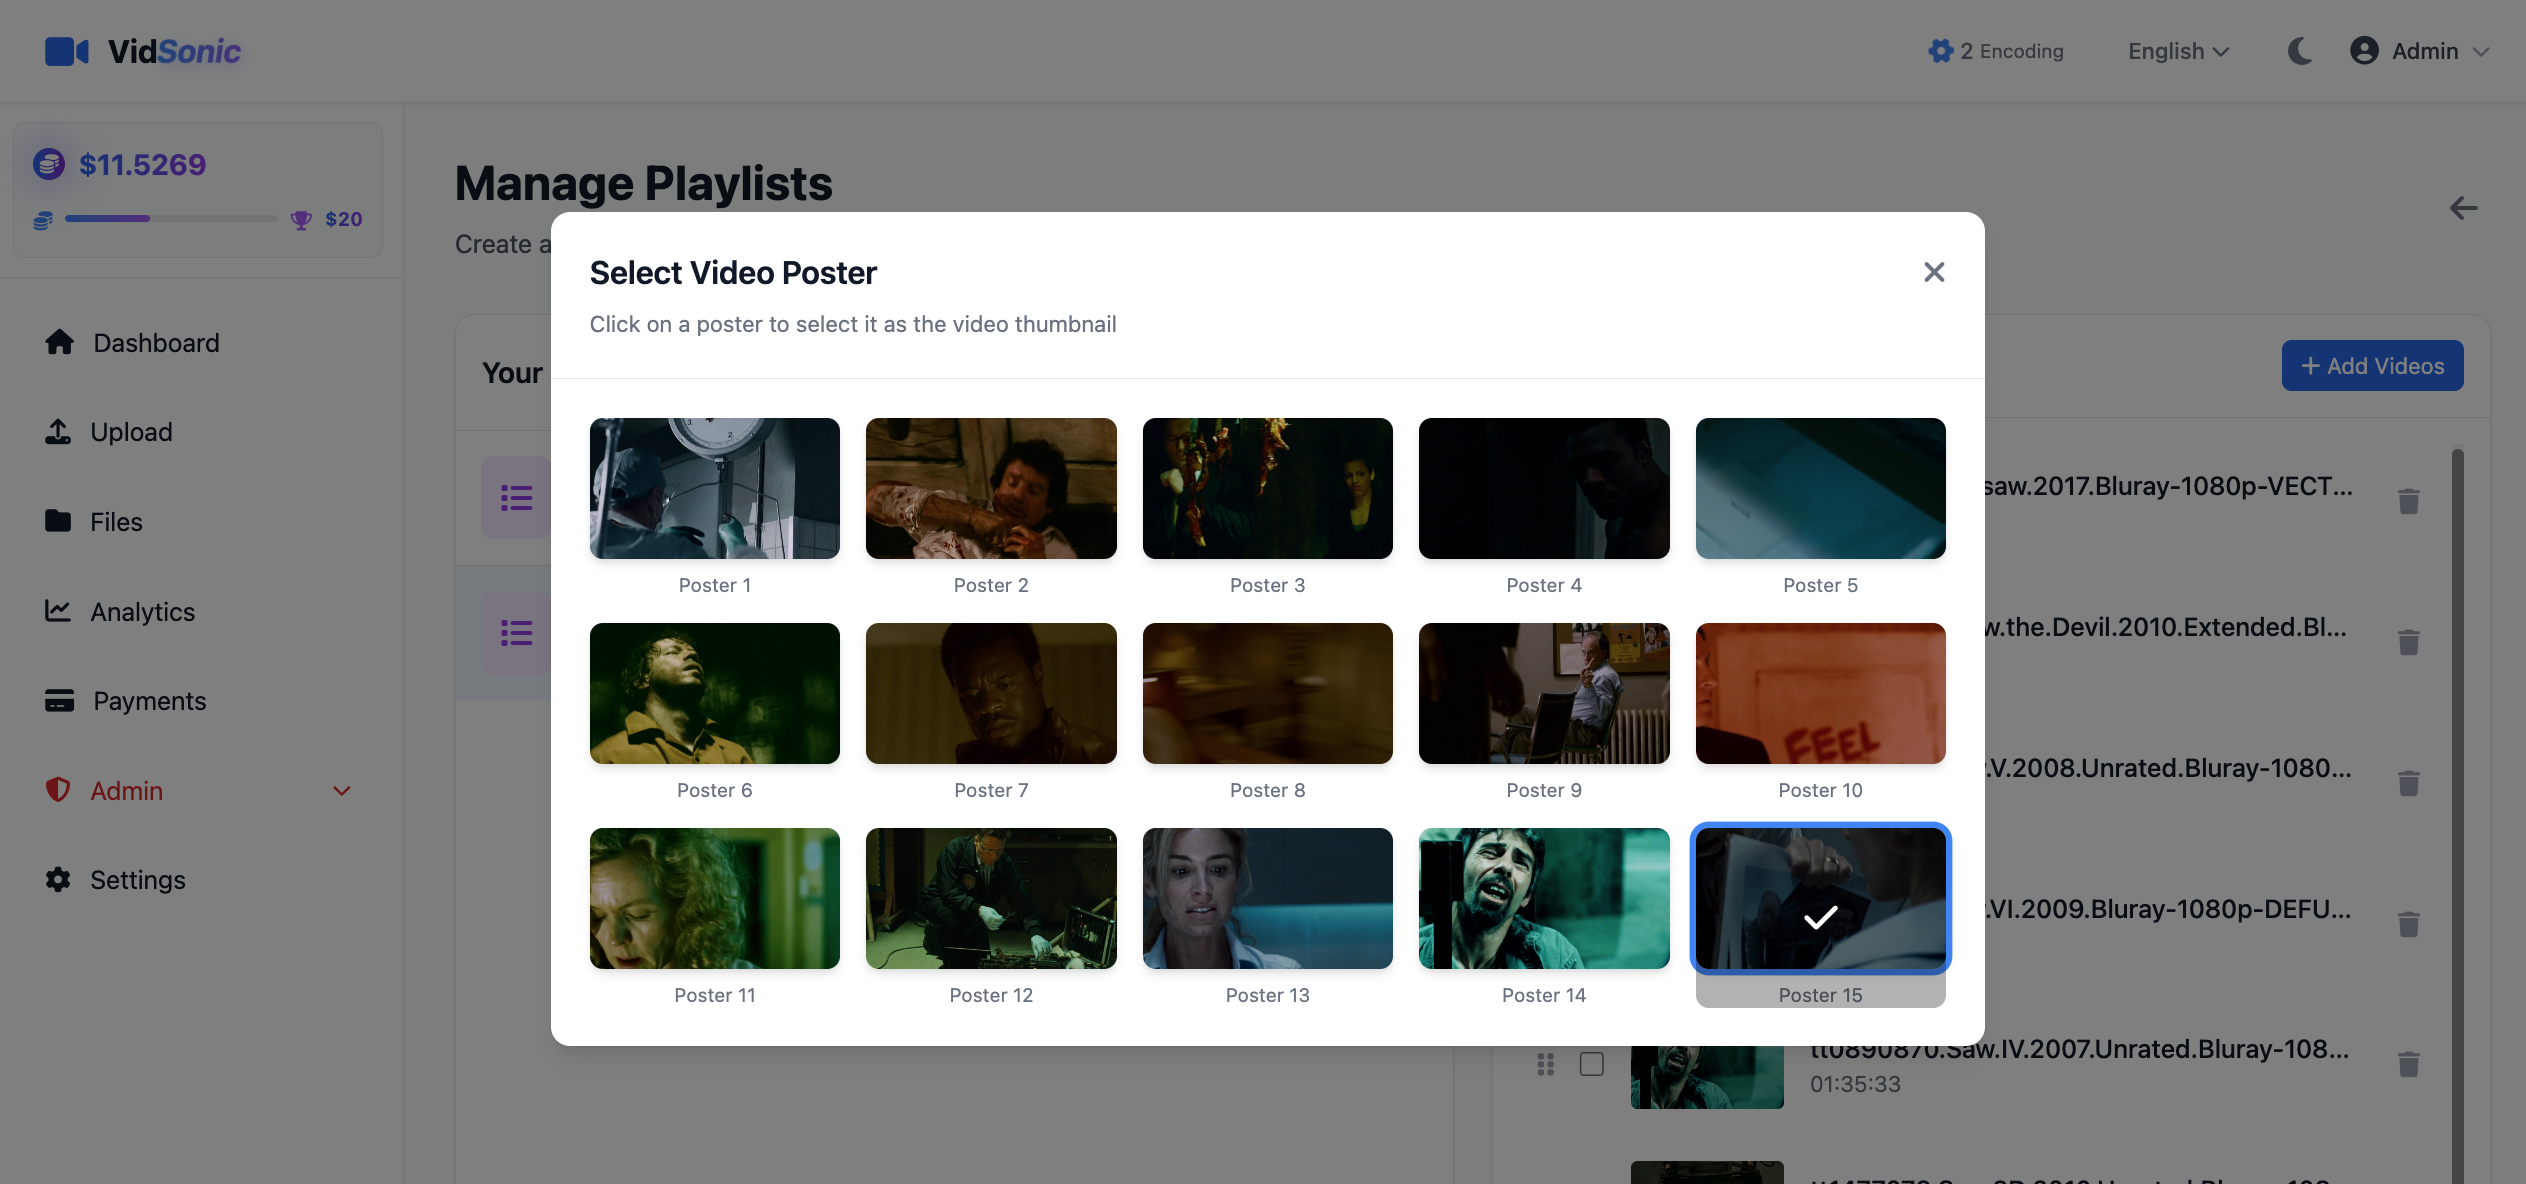Viewport: 2526px width, 1184px height.
Task: Delete the Saw.IV.2007 Unrated video
Action: click(2408, 1064)
